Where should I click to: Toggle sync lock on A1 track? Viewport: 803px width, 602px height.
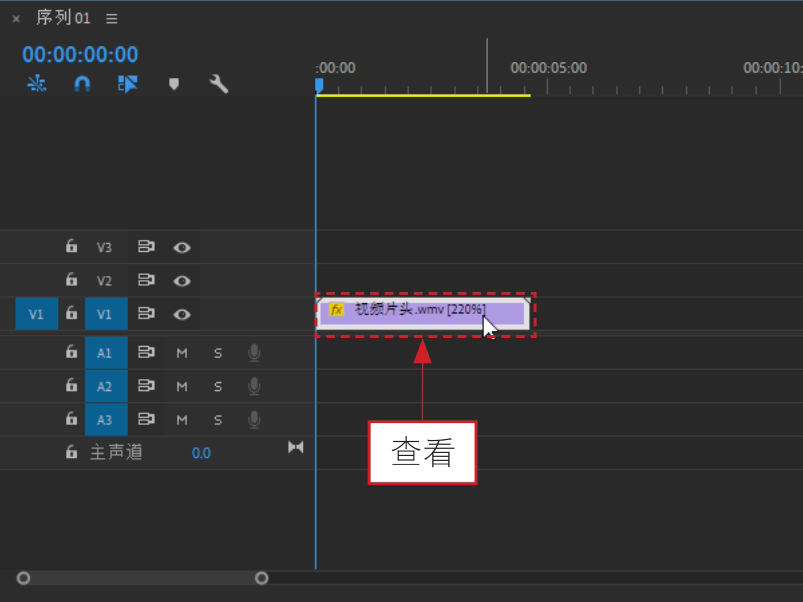click(146, 352)
